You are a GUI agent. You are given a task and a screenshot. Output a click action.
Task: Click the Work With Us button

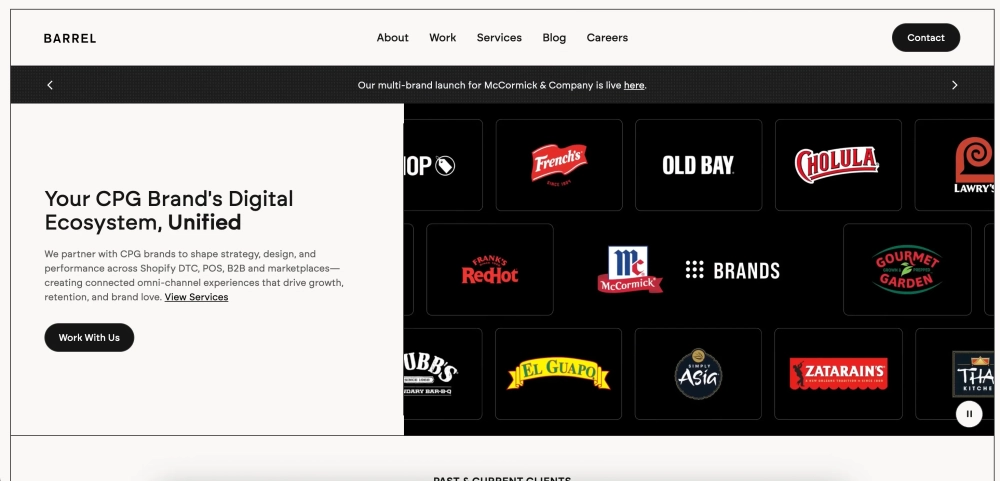89,338
